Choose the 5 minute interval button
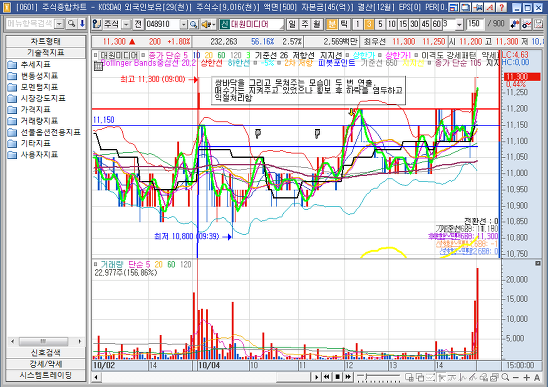The width and height of the screenshot is (548, 387). coord(380,24)
